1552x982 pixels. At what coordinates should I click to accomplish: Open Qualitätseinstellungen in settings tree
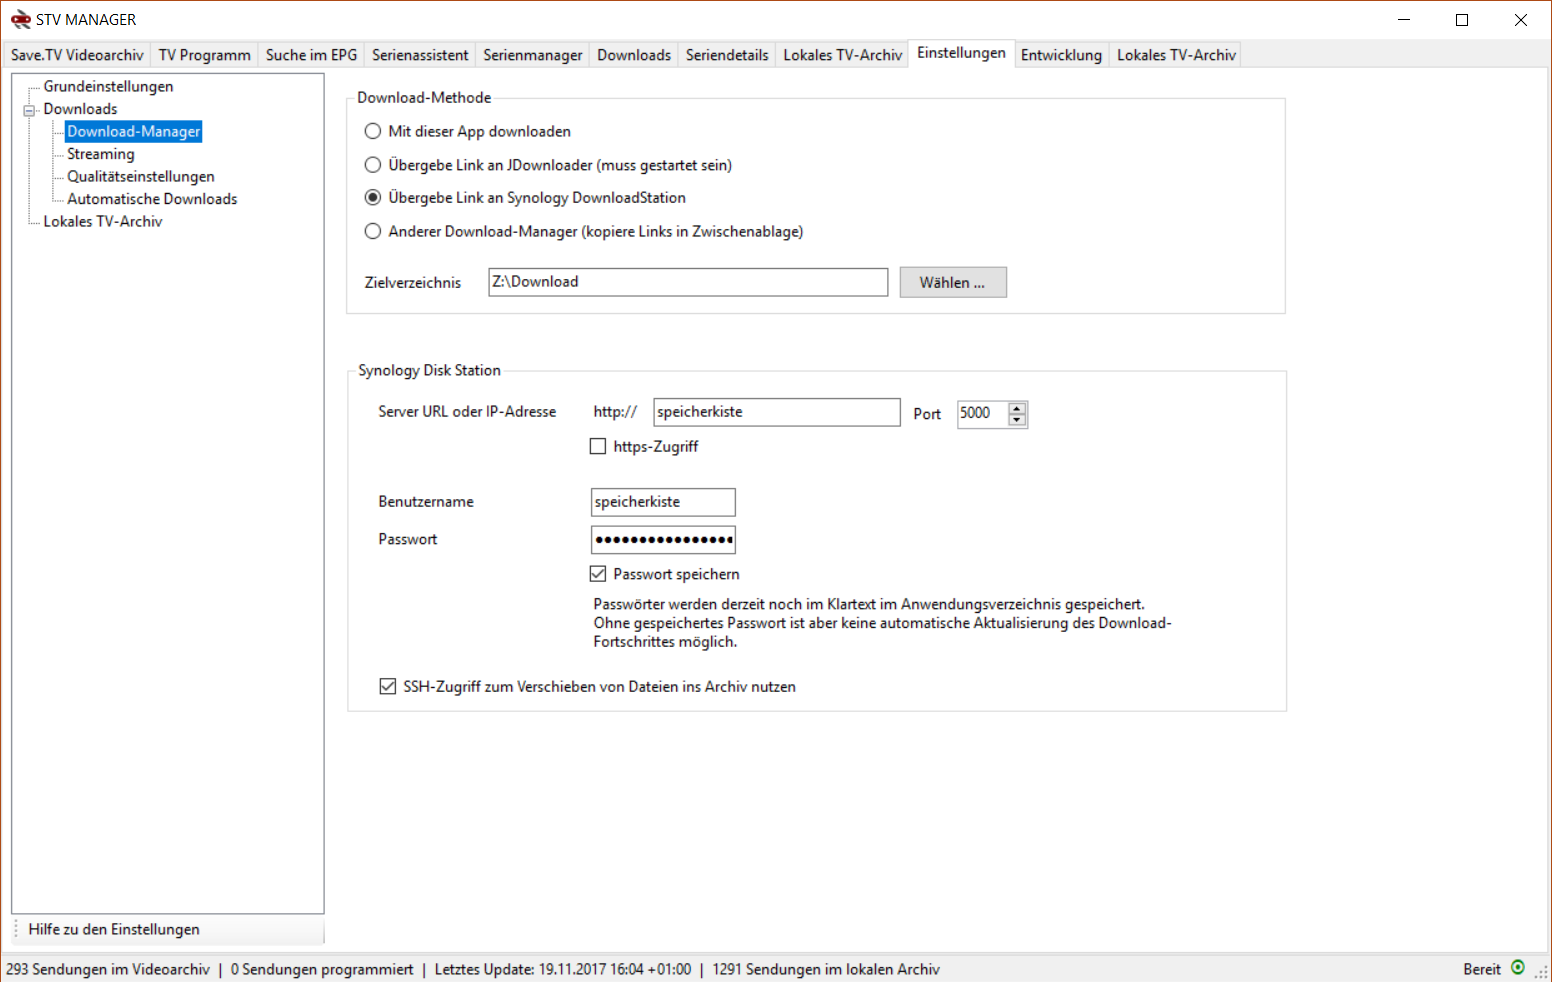[x=140, y=177]
